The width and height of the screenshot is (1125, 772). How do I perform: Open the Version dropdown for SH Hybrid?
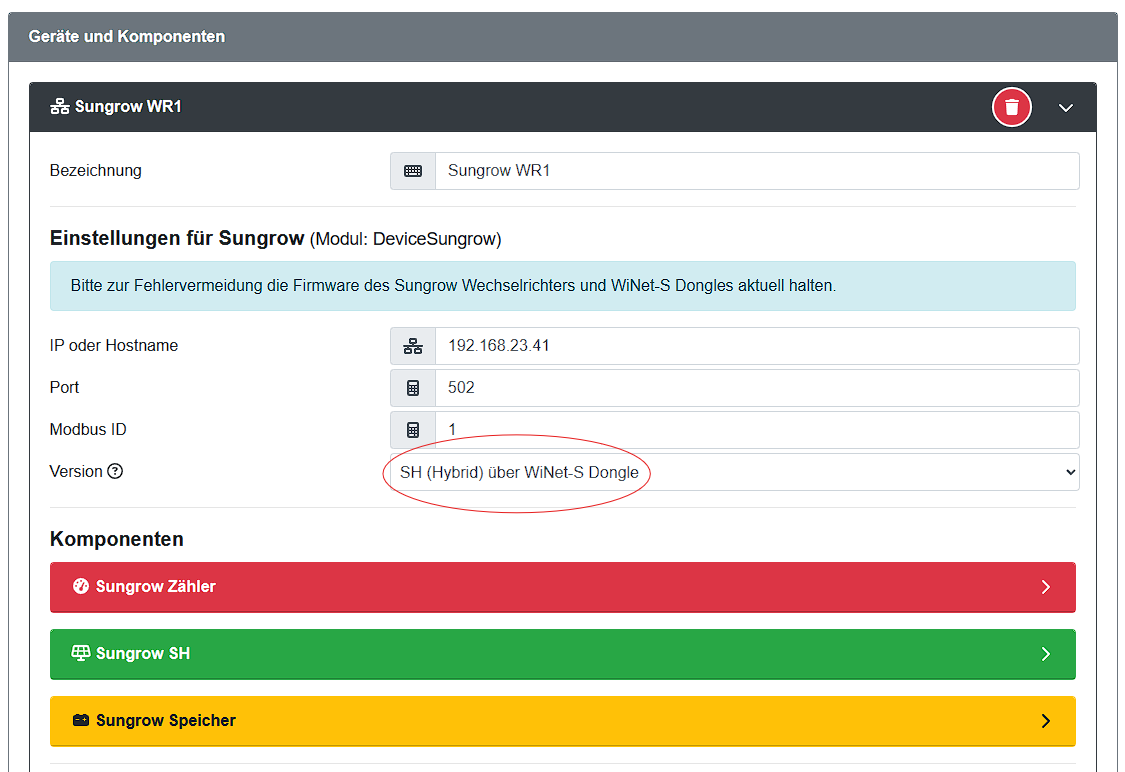click(735, 472)
